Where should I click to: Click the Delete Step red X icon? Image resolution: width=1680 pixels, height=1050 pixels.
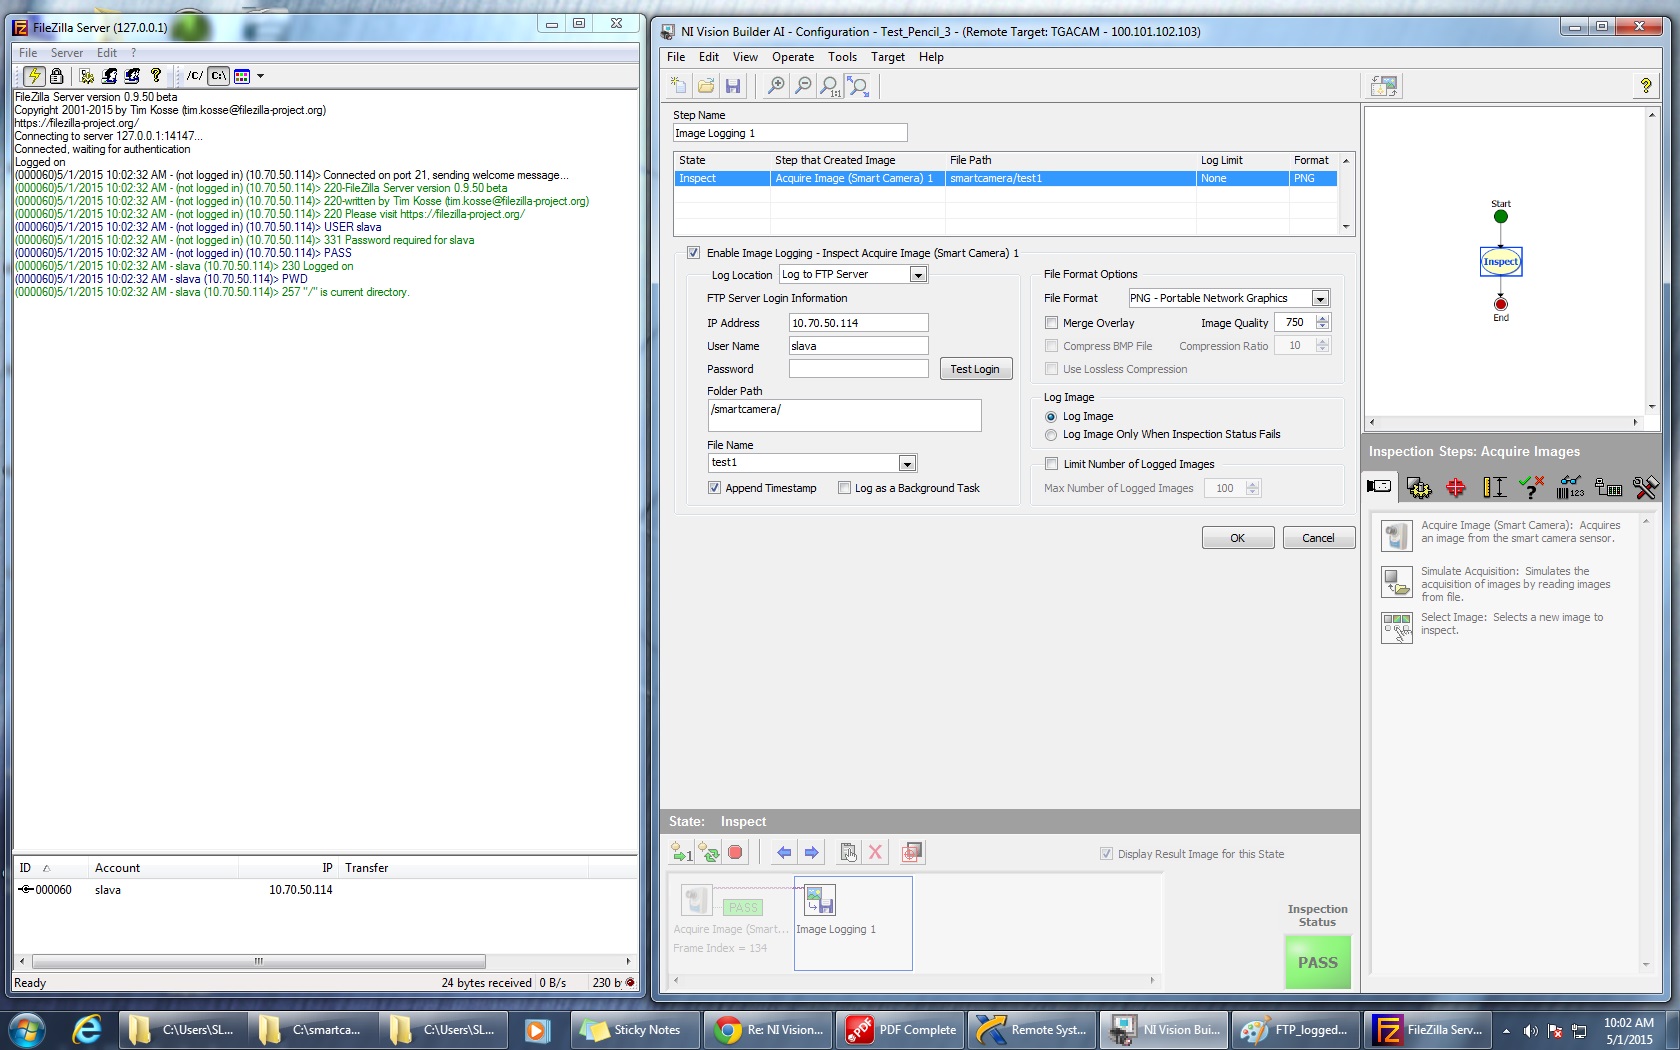875,852
